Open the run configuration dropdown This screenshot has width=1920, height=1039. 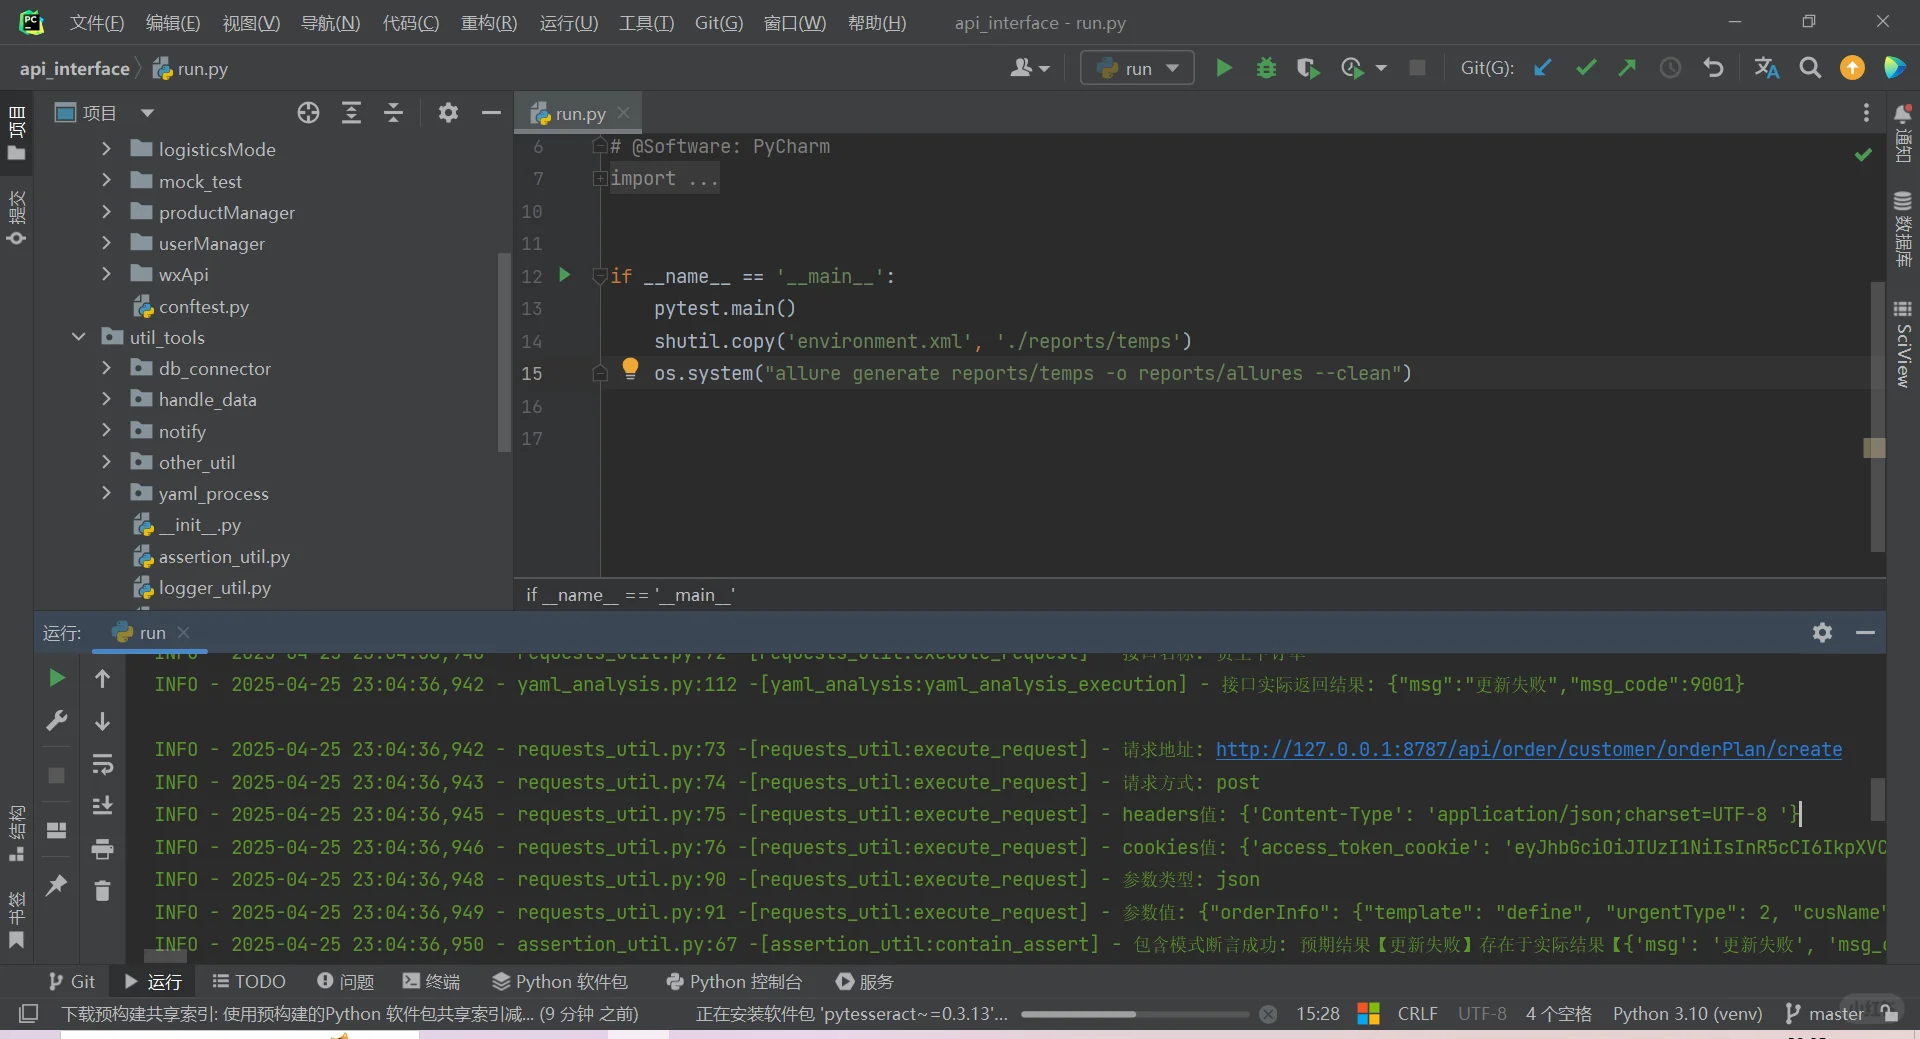(1137, 68)
